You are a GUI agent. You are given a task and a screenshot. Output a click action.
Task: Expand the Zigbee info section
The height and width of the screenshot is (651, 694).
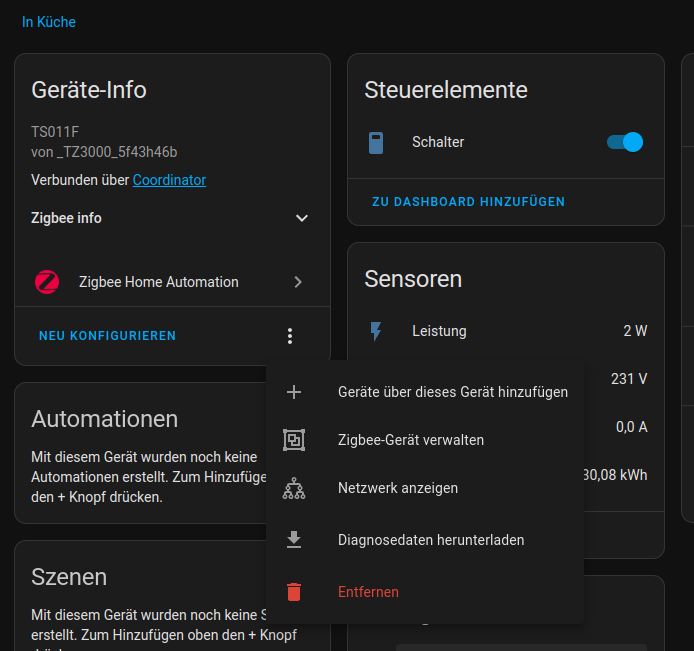[x=302, y=218]
